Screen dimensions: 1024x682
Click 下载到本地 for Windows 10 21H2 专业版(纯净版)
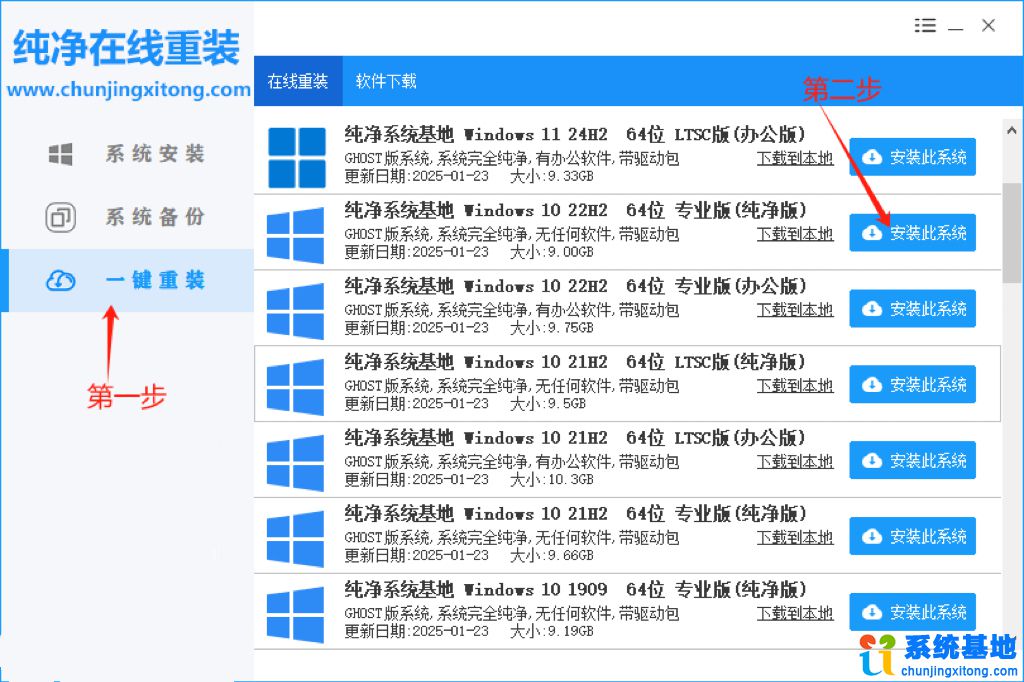click(x=795, y=537)
